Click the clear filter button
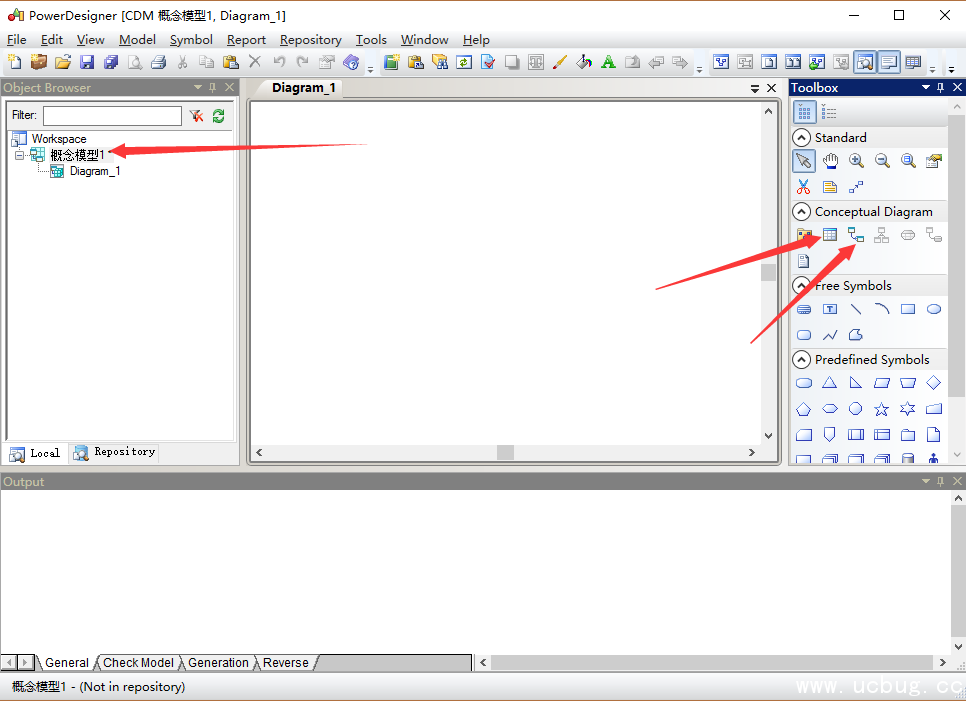966x701 pixels. (197, 116)
